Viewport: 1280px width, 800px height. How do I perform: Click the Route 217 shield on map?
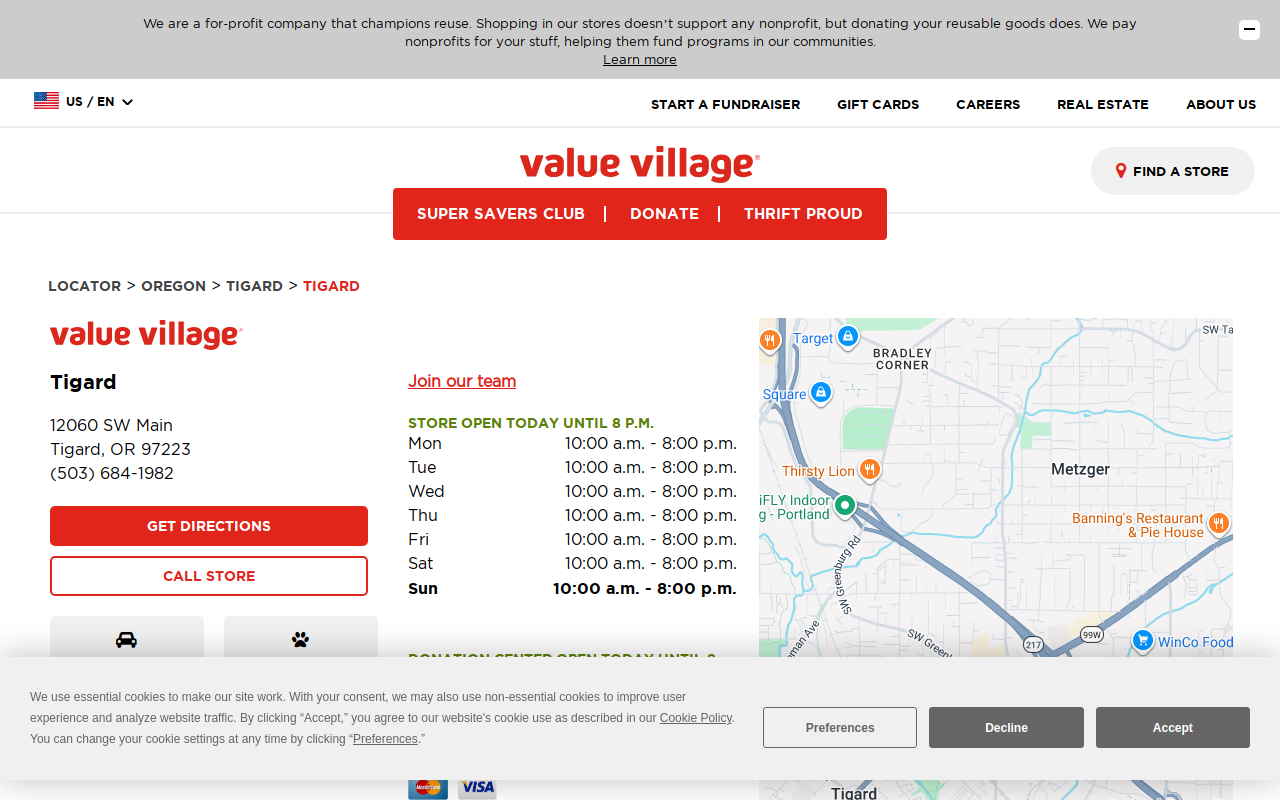(x=1034, y=645)
